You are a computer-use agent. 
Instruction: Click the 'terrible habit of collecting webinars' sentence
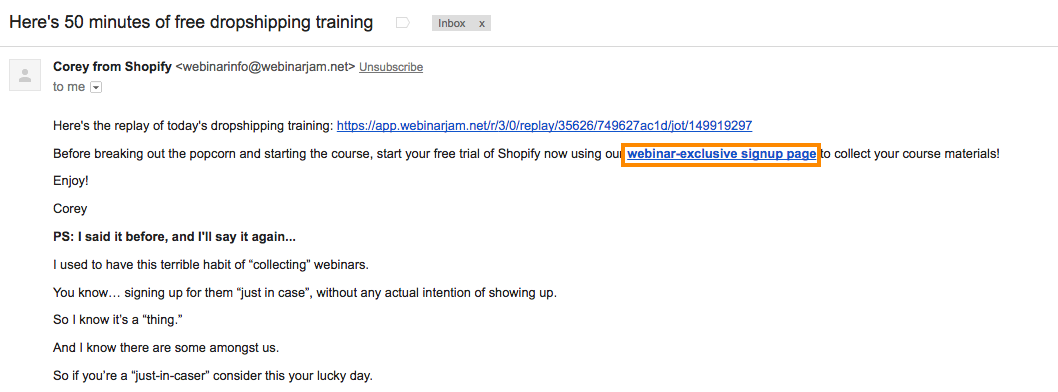211,264
